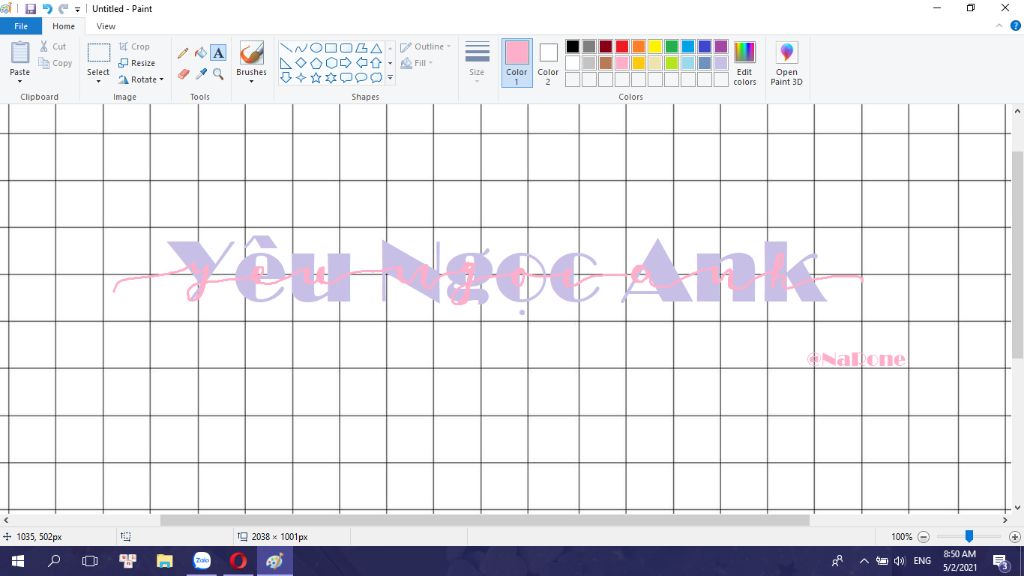This screenshot has width=1024, height=576.
Task: Choose the Six-point star shape
Action: point(331,78)
